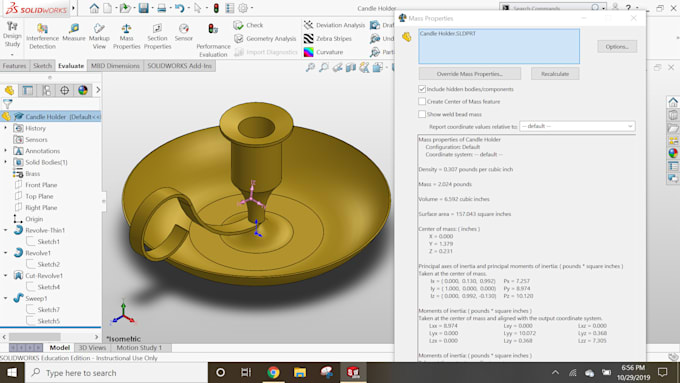Open Geometry Analysis
This screenshot has height=383, width=680.
[x=265, y=39]
